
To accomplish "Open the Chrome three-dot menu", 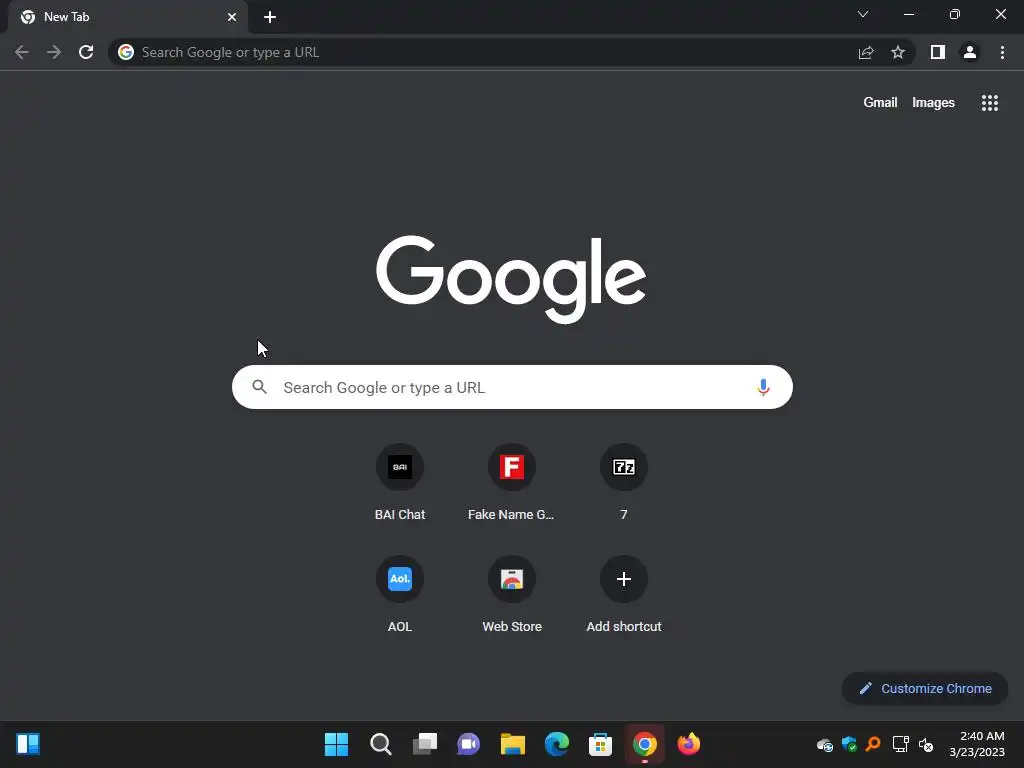I will [x=1002, y=52].
